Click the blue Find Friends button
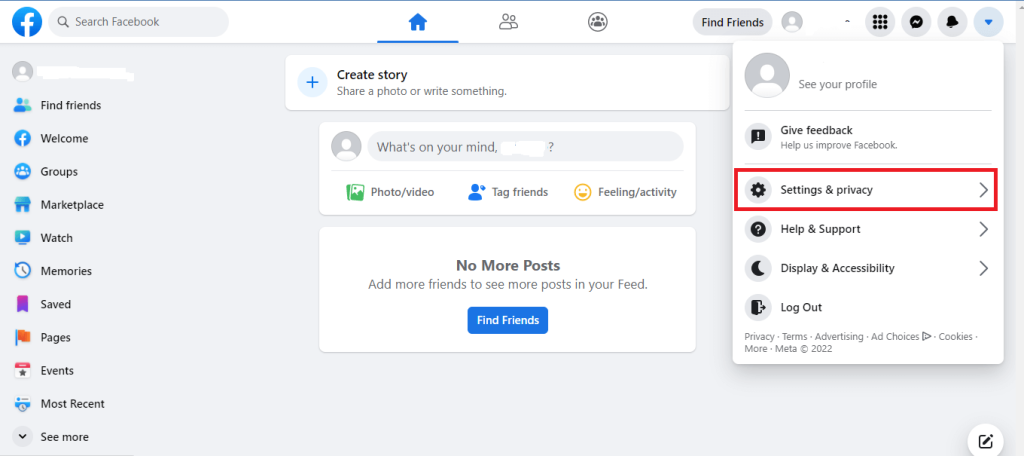1024x456 pixels. click(x=507, y=320)
